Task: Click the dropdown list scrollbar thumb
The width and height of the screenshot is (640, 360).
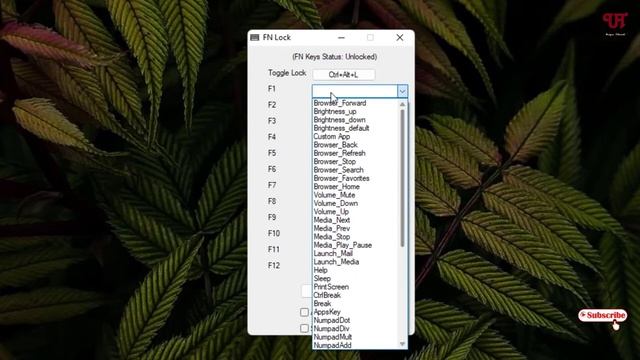Action: (x=402, y=178)
